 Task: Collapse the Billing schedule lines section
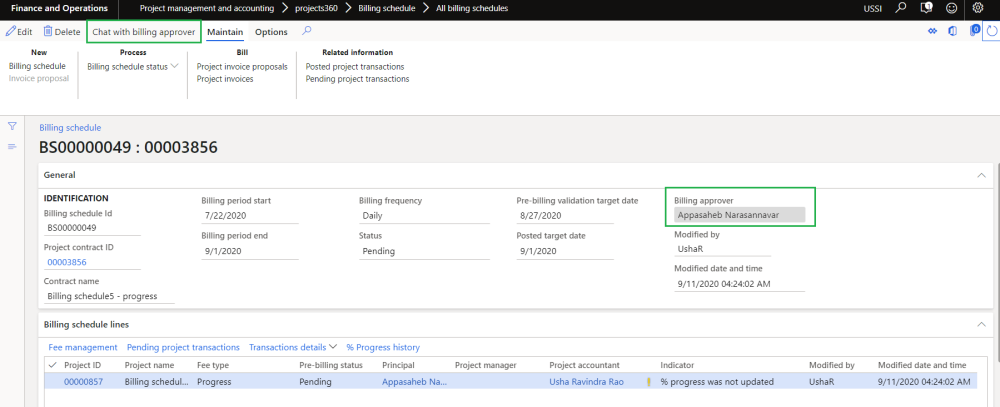[979, 324]
